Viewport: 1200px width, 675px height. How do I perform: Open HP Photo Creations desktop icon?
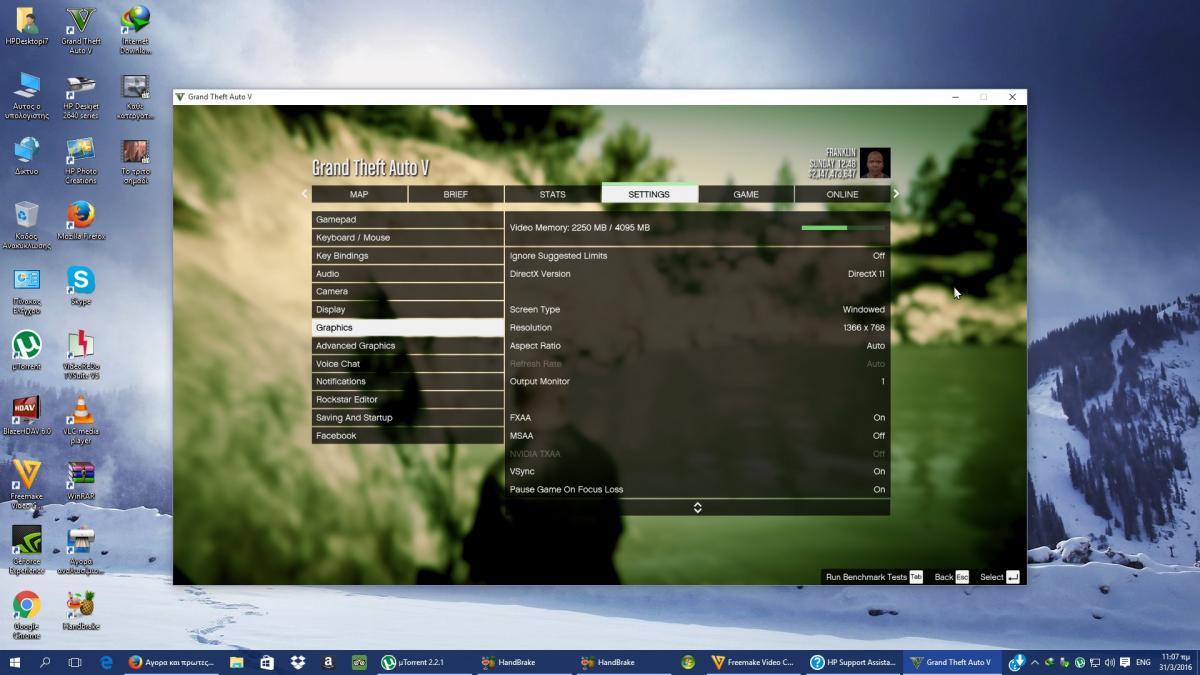(x=80, y=161)
